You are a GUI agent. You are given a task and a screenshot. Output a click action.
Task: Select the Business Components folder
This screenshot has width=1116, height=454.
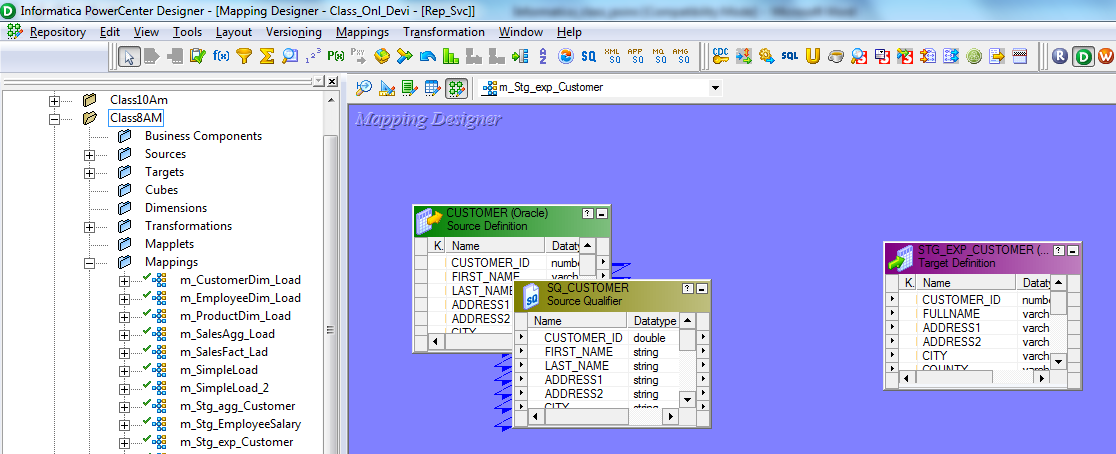point(204,136)
